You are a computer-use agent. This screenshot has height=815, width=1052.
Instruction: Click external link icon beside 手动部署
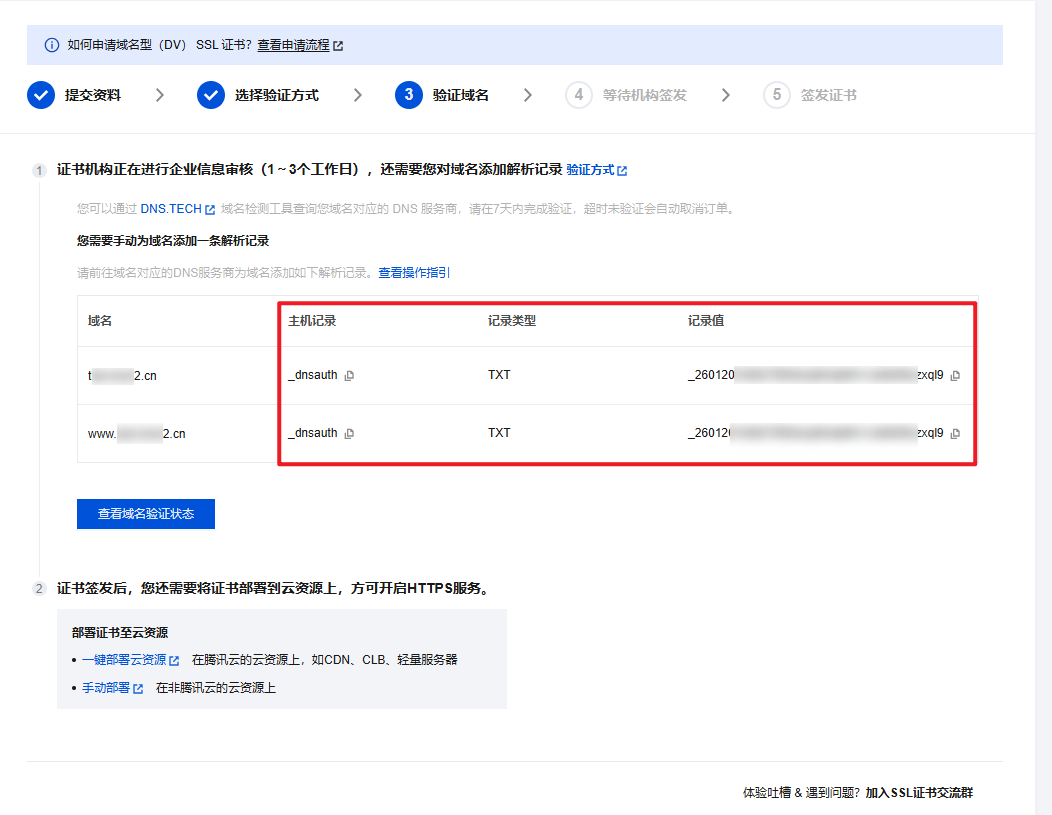pos(138,688)
